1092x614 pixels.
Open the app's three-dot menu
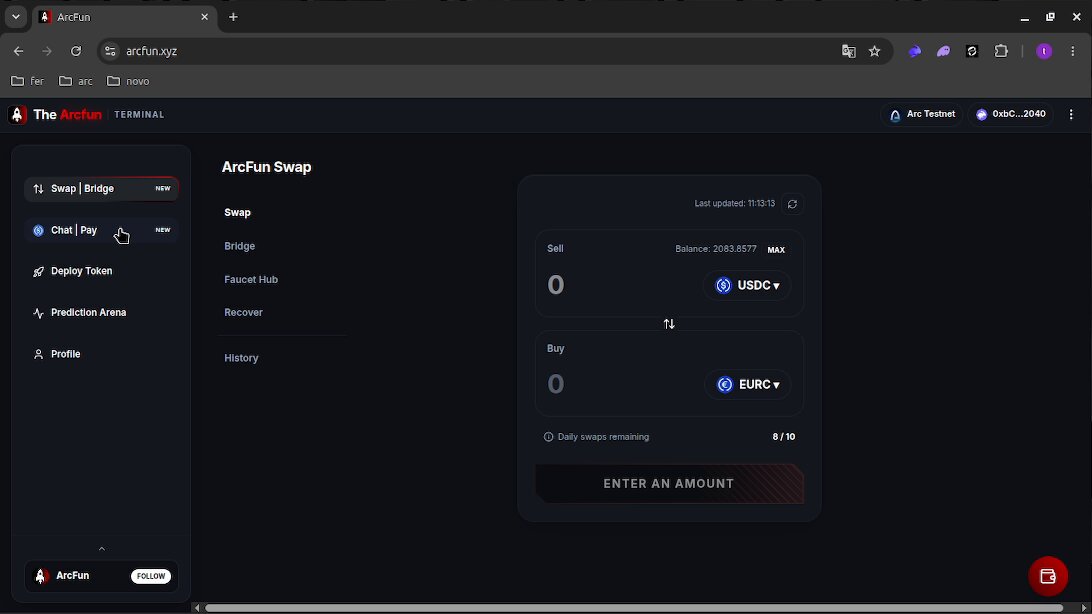[1071, 115]
